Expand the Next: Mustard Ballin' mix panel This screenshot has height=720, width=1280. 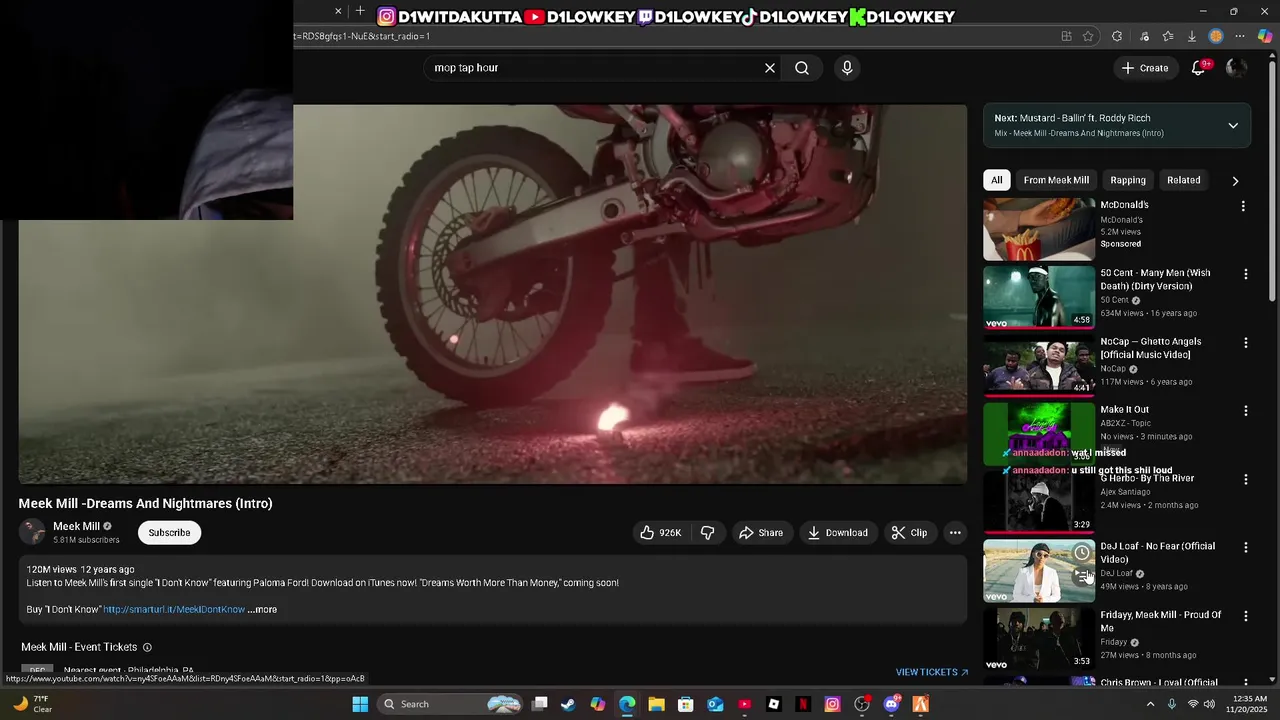(x=1233, y=126)
